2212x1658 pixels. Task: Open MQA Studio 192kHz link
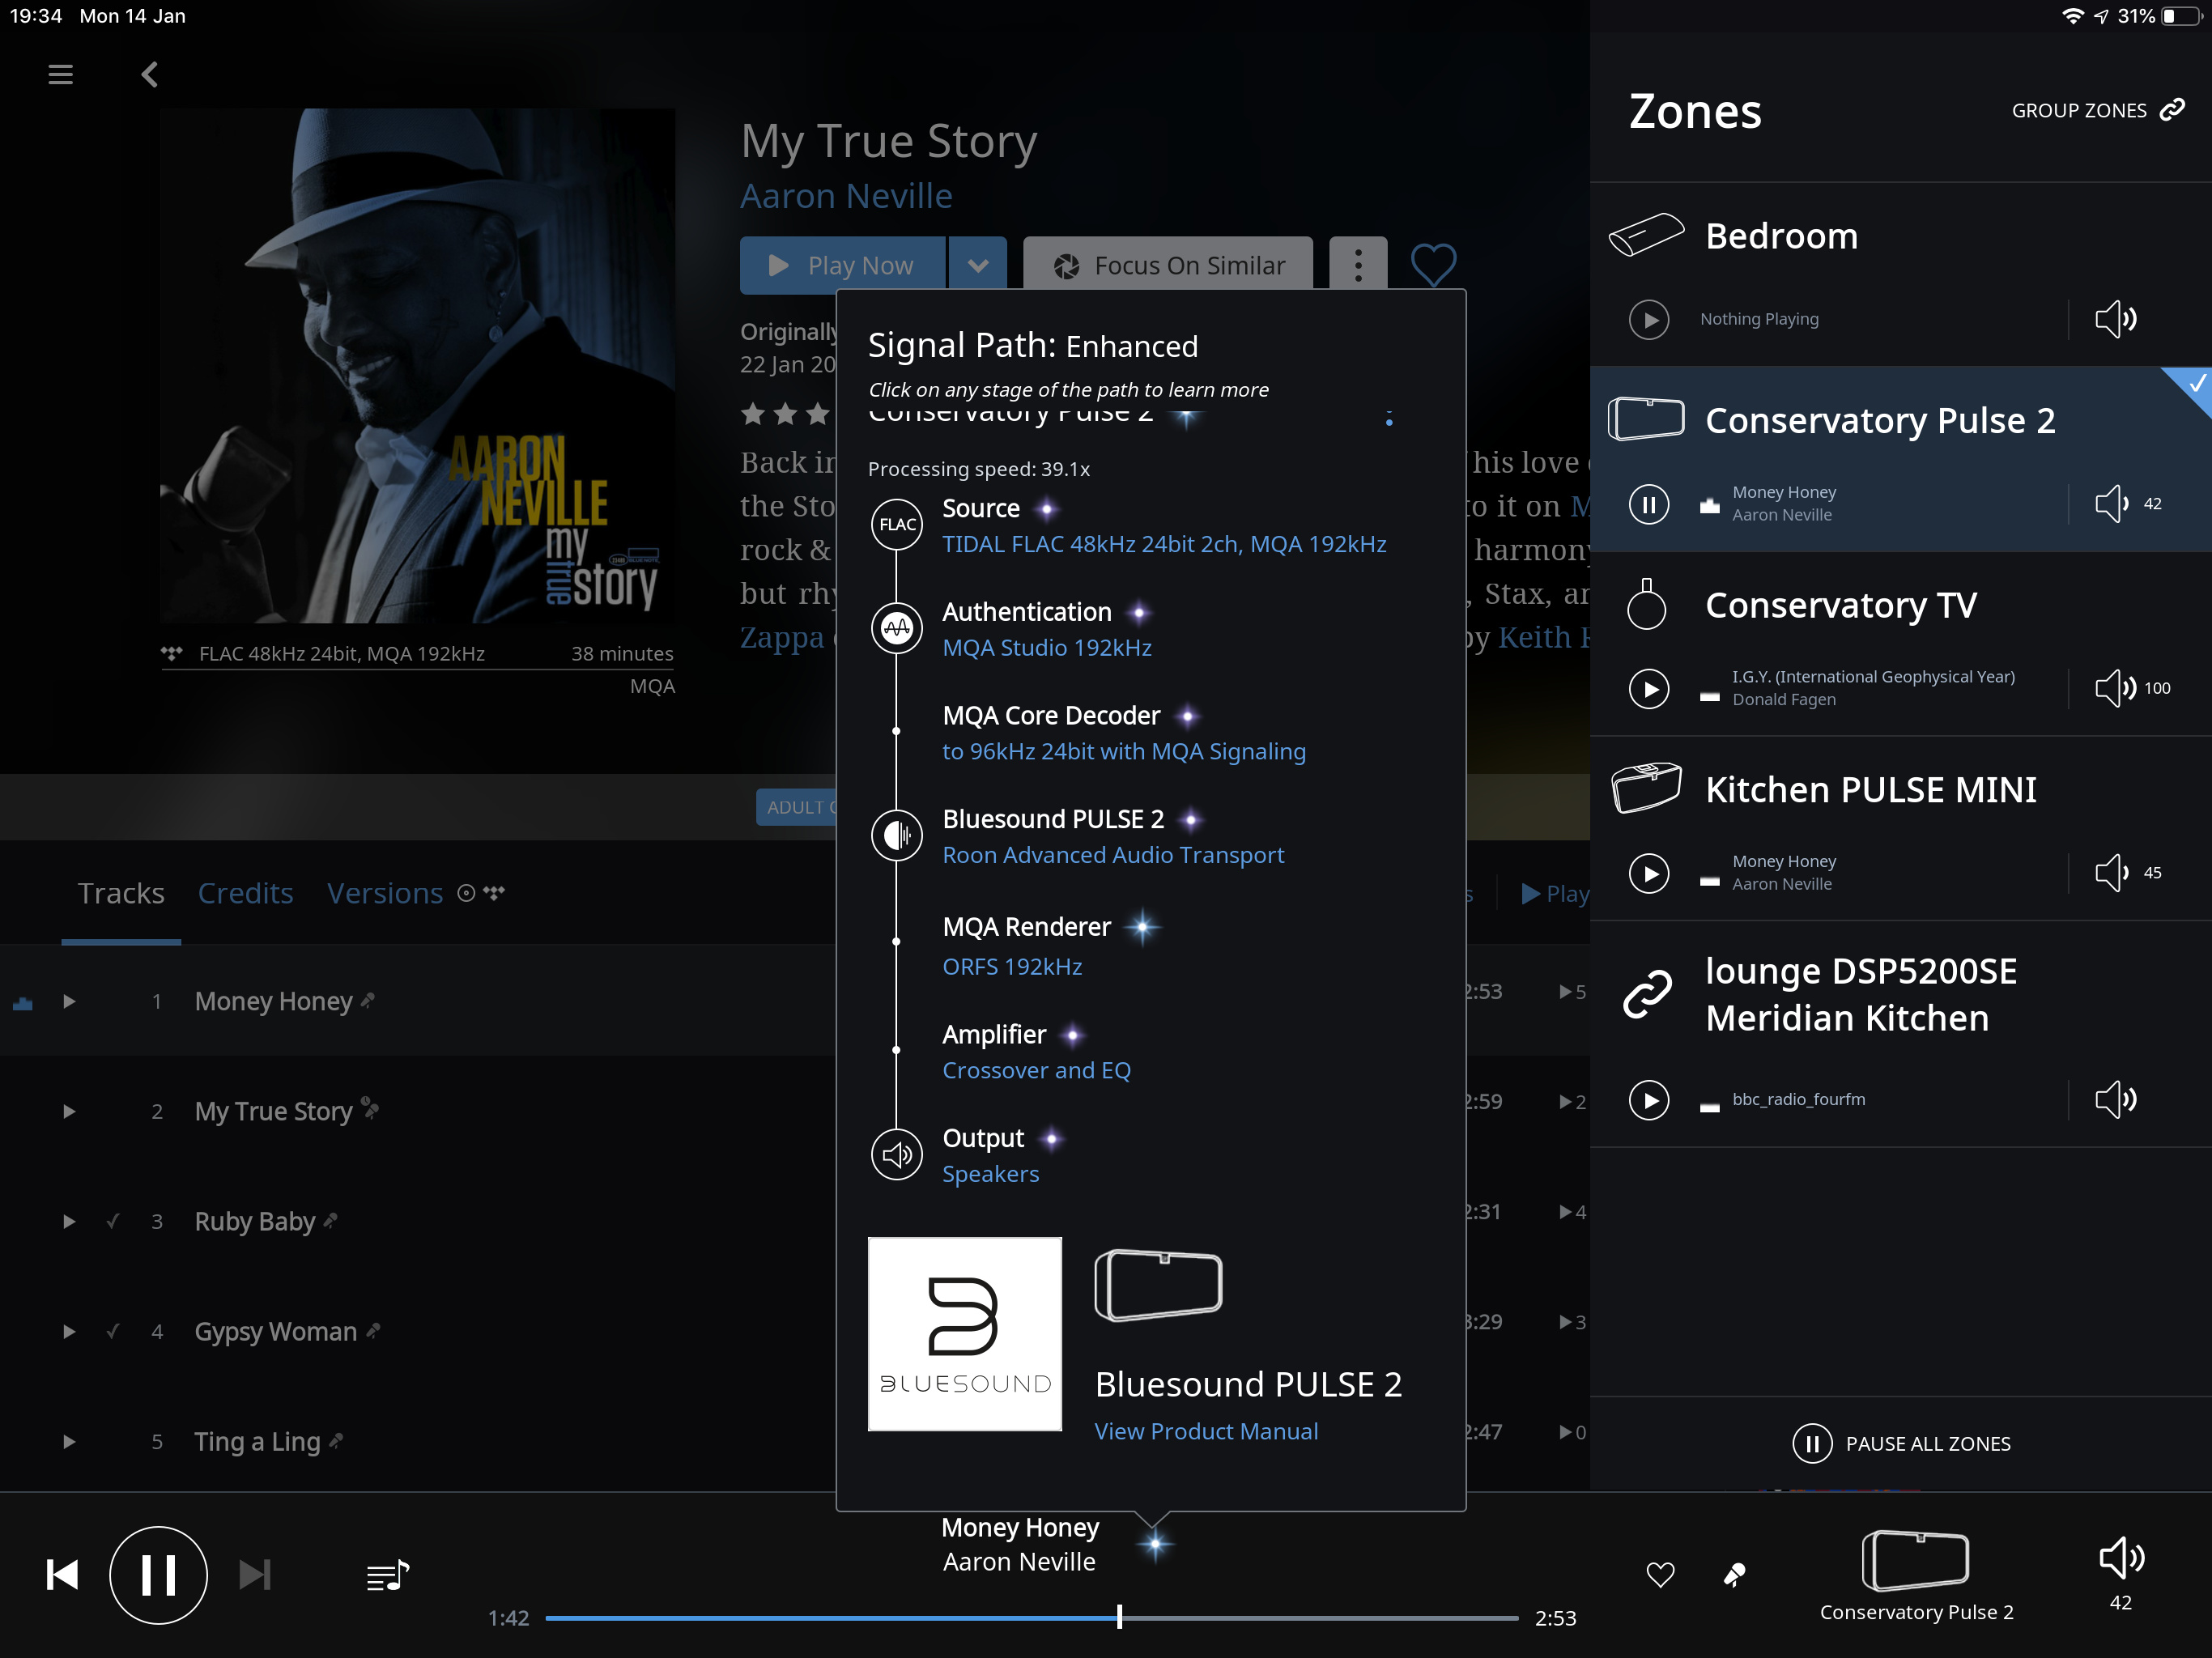point(1047,648)
